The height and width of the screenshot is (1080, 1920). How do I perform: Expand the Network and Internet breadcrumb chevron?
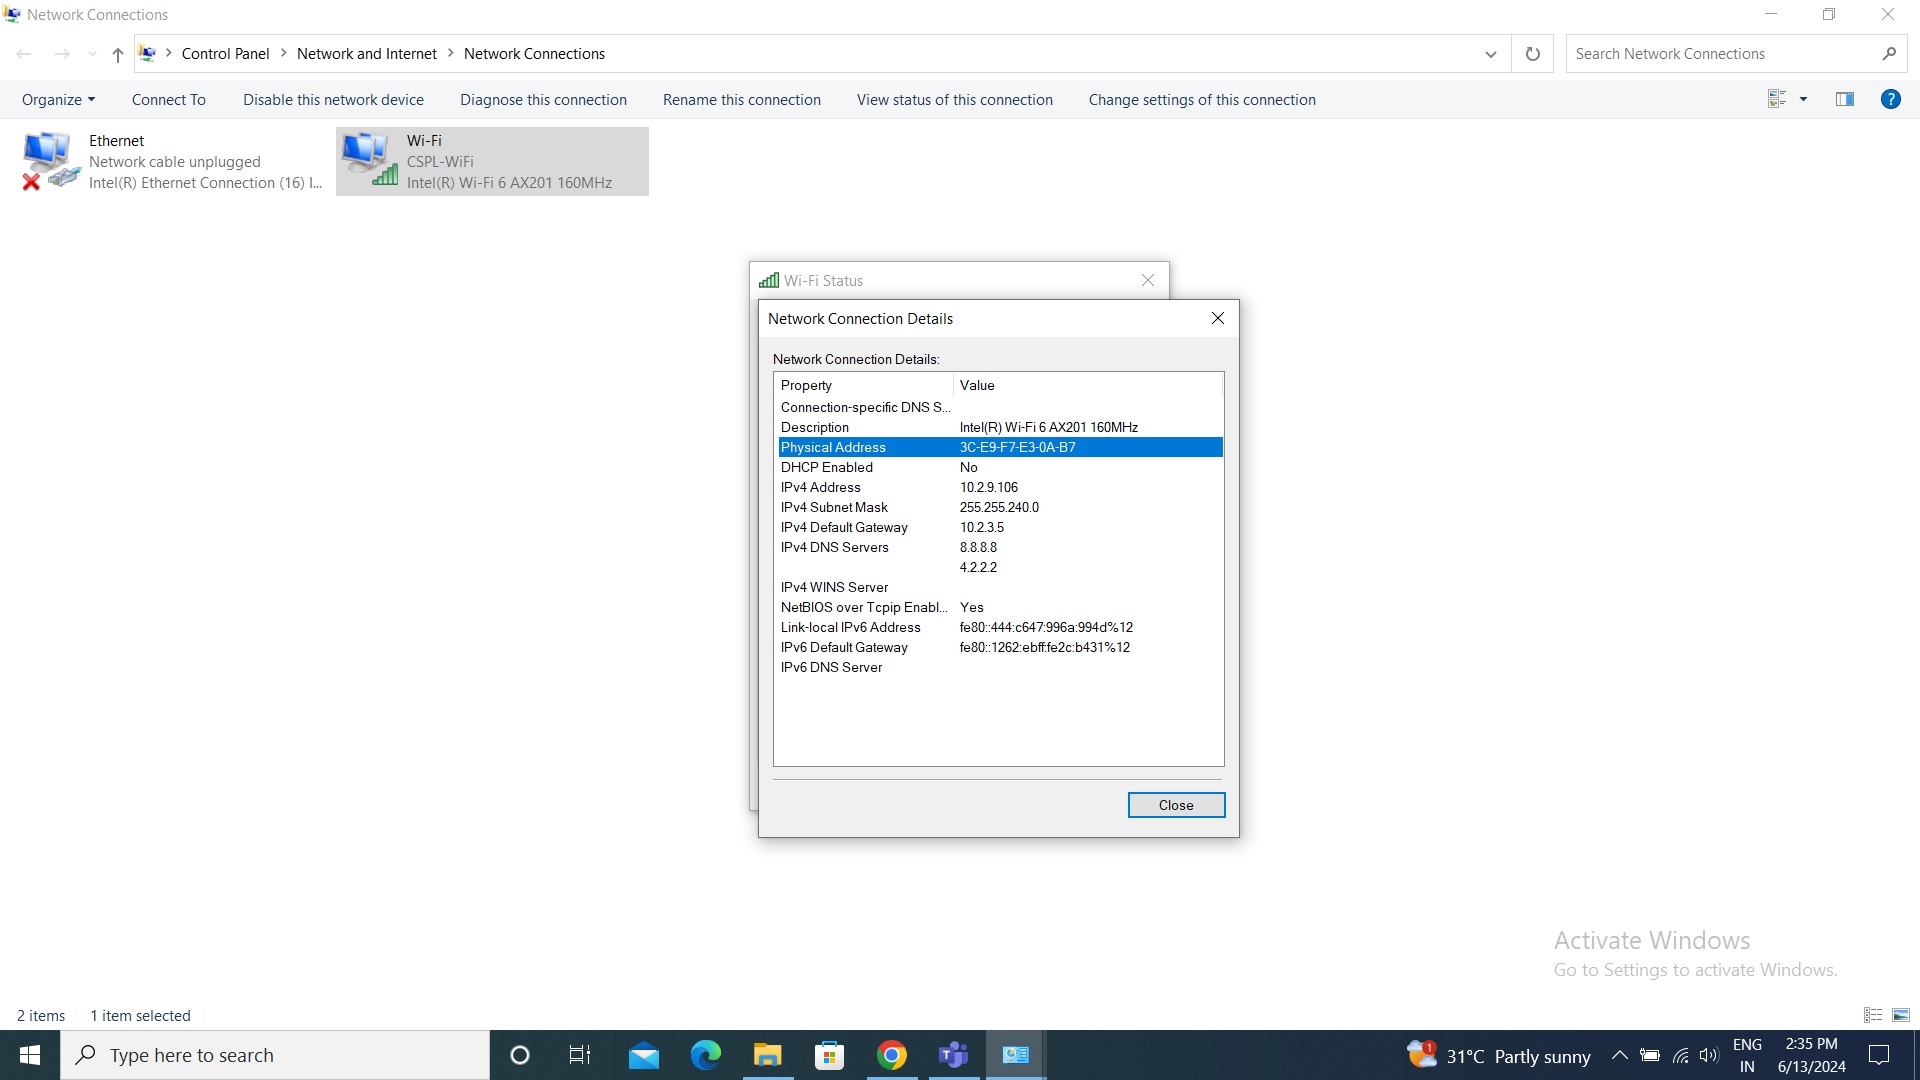(450, 53)
